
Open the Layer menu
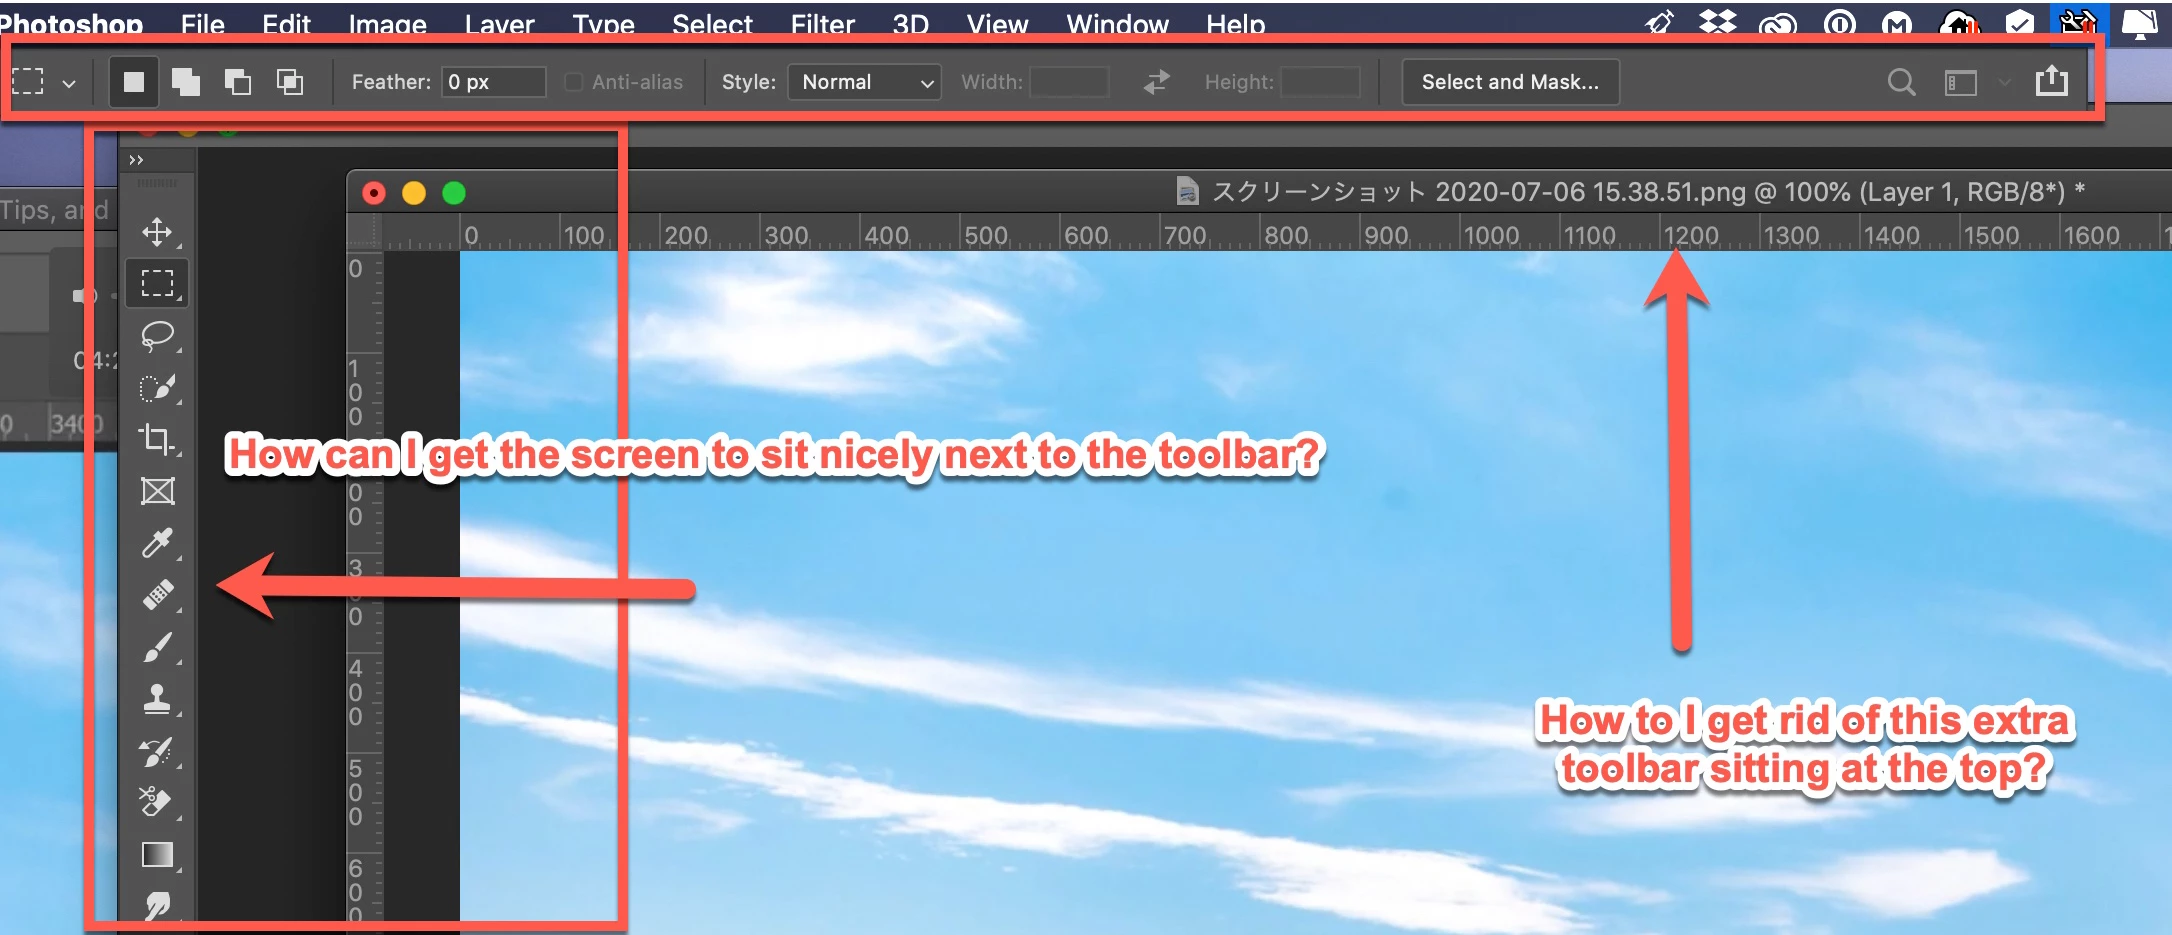tap(499, 24)
